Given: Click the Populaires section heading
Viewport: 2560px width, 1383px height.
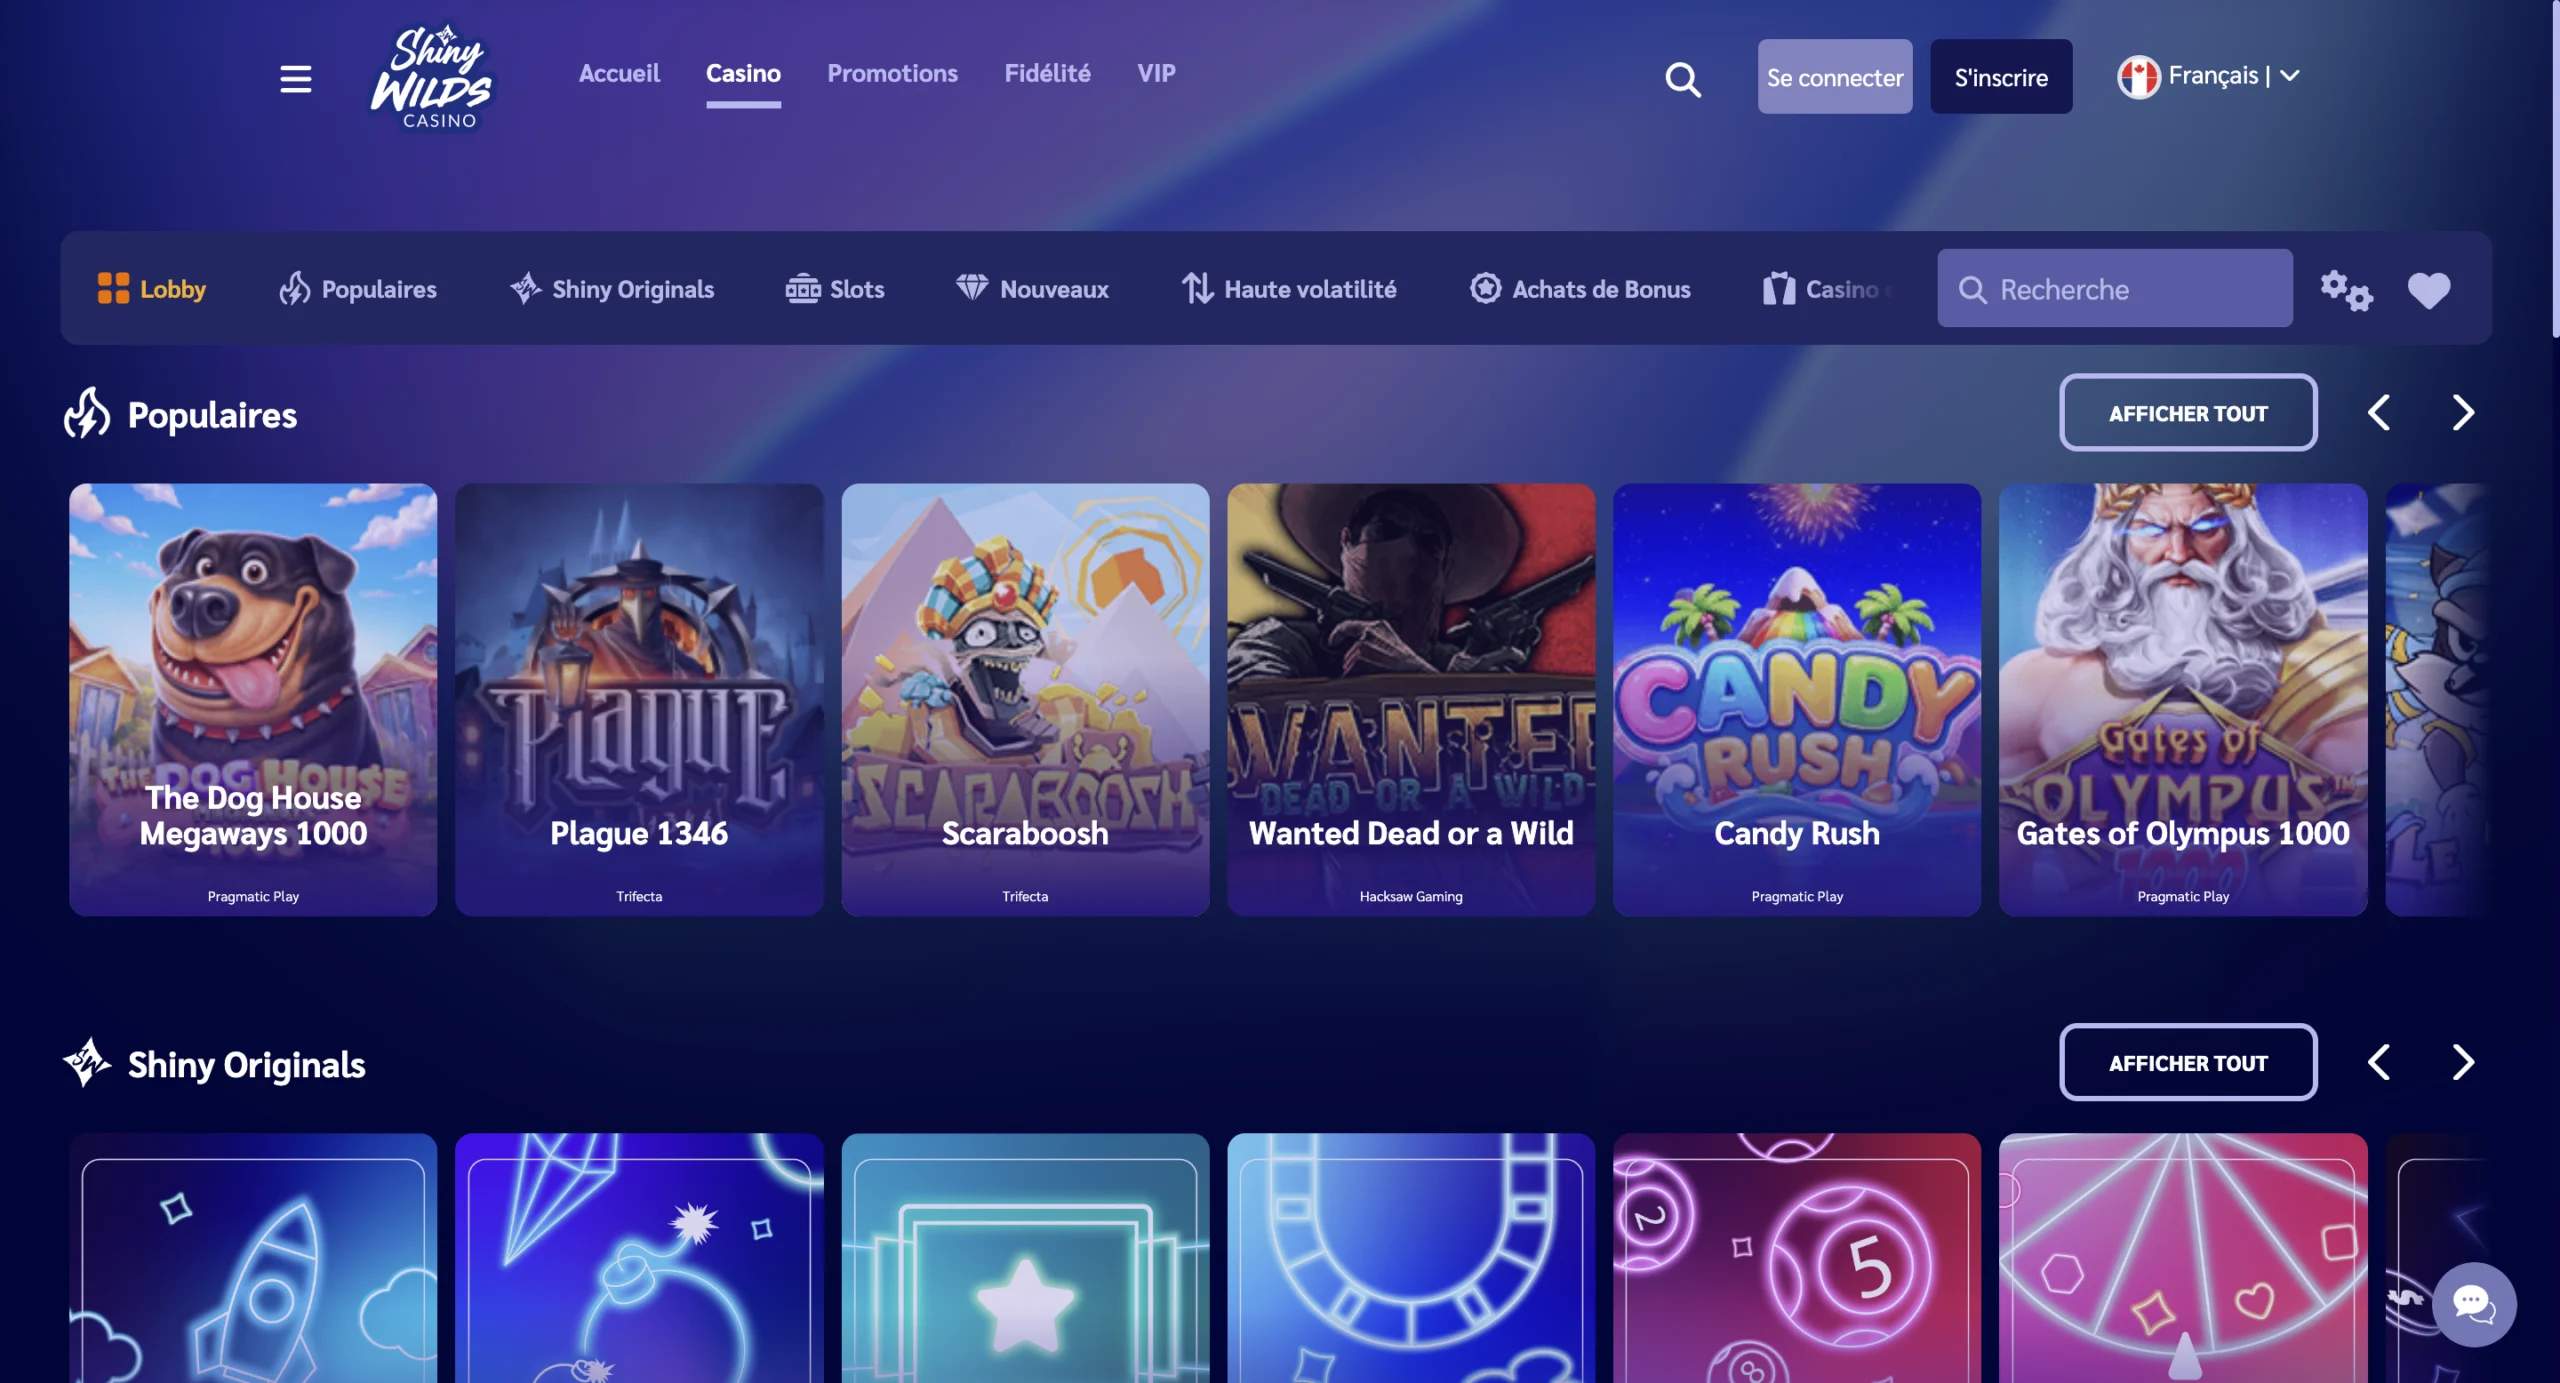Looking at the screenshot, I should (212, 414).
